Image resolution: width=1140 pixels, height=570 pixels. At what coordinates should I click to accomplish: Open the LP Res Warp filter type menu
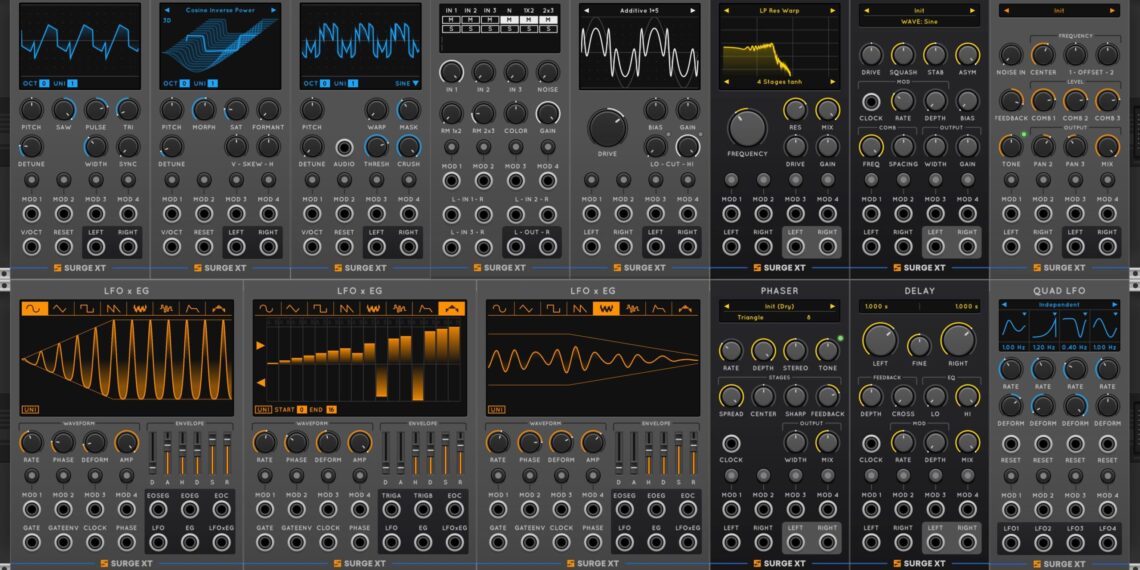(778, 11)
